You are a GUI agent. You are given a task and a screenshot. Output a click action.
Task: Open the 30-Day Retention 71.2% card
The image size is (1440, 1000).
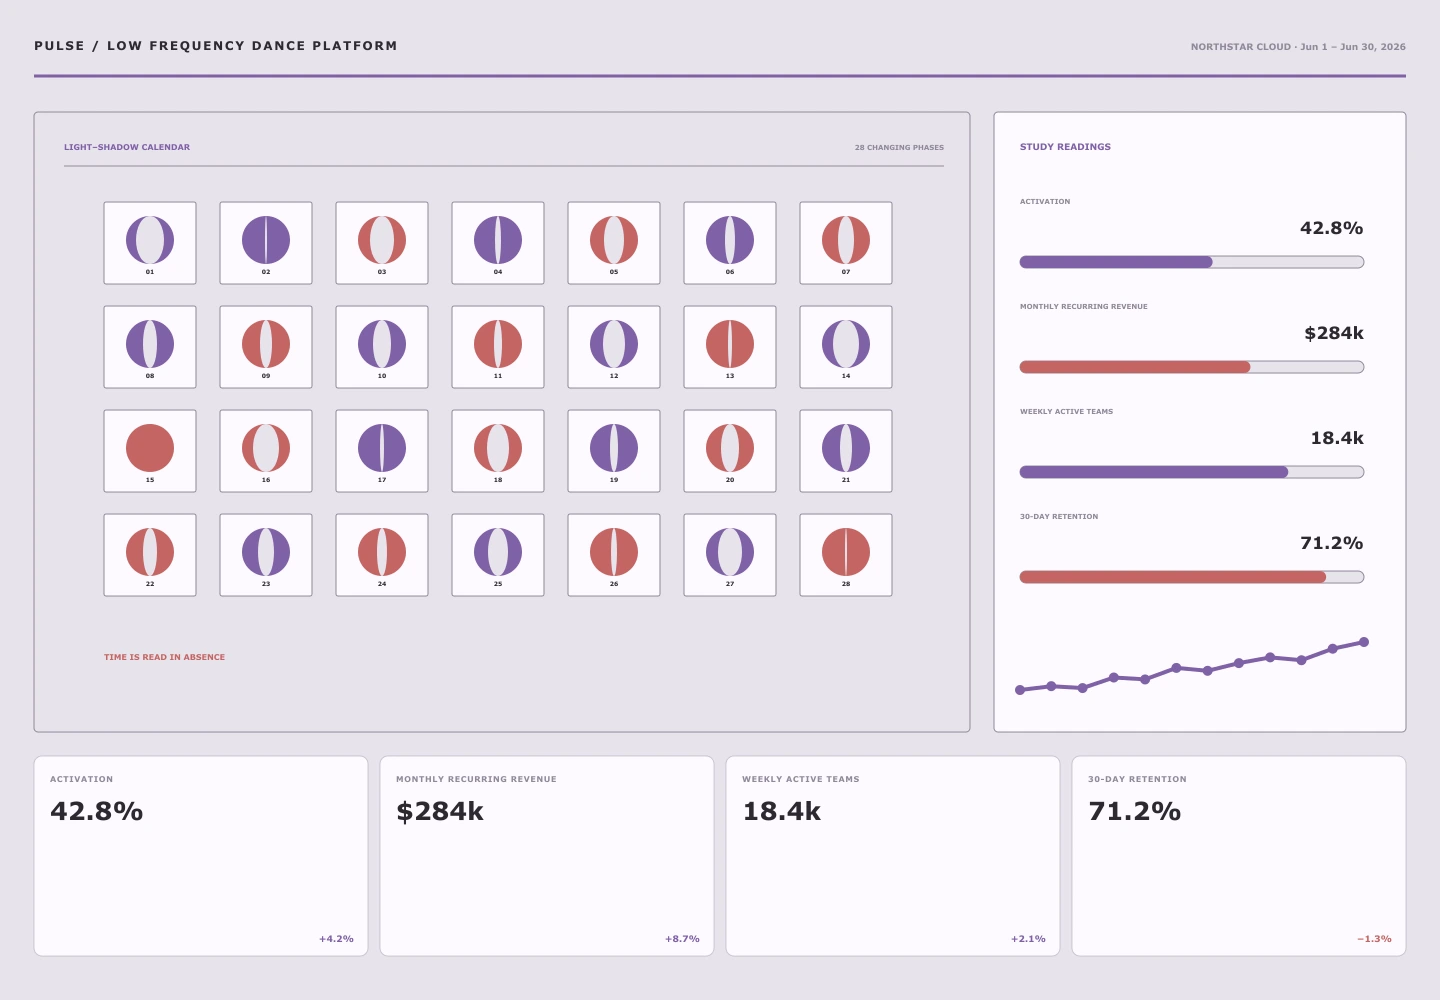click(1239, 856)
